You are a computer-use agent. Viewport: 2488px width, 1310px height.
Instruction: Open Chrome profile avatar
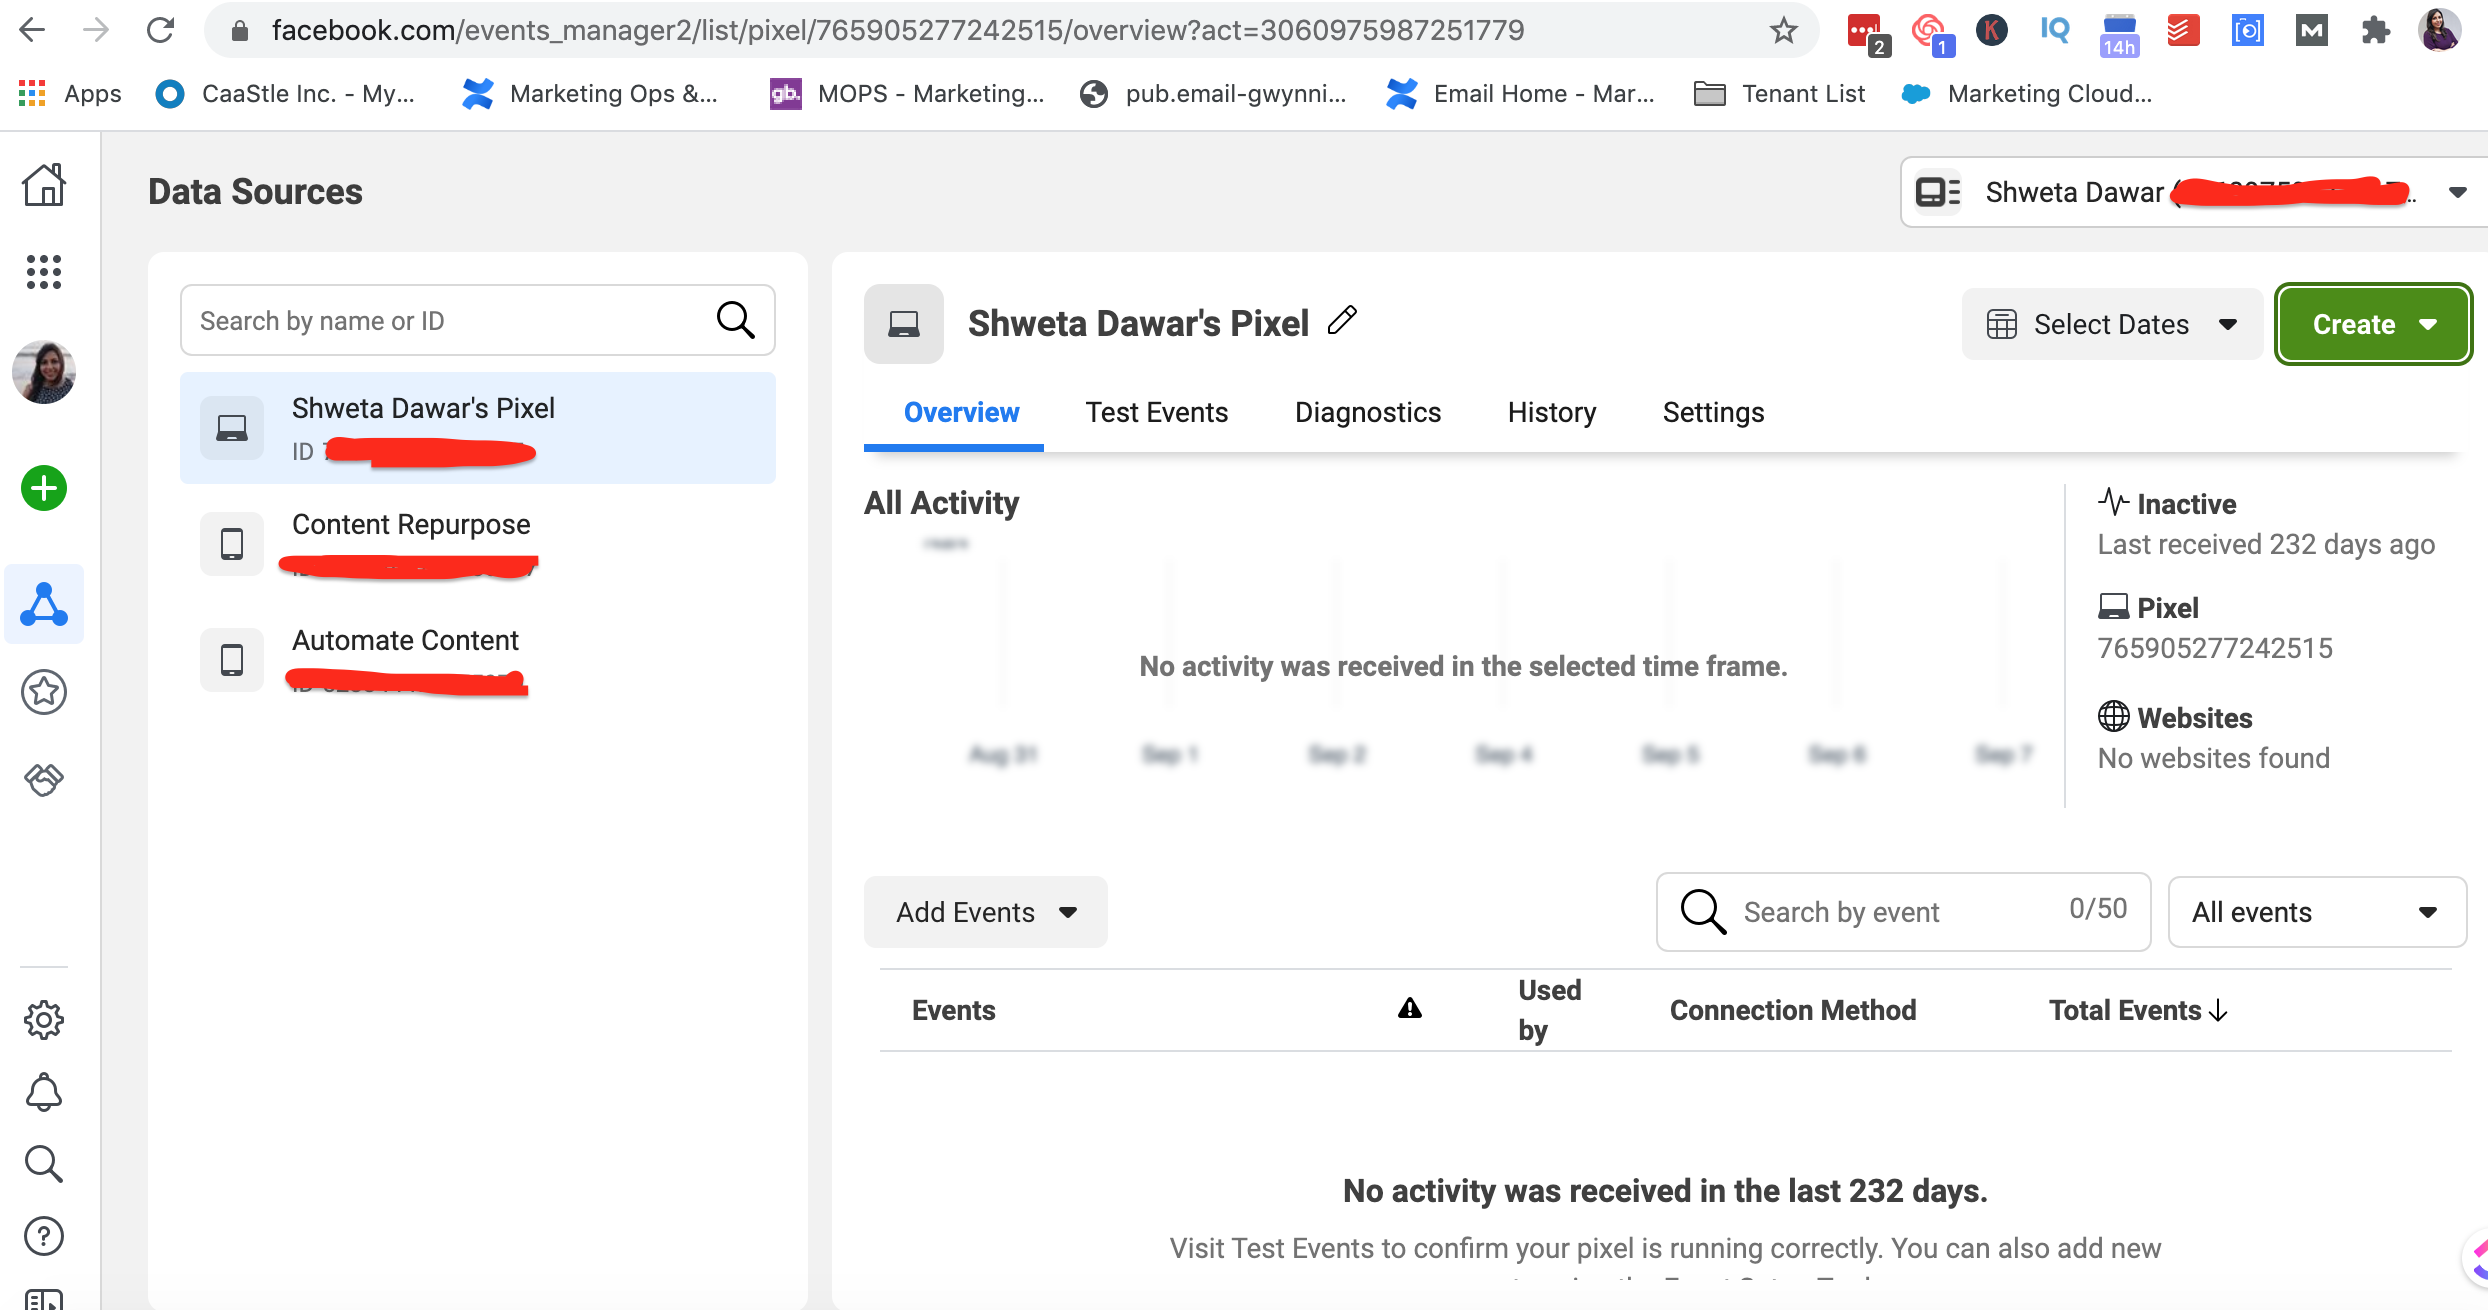pos(2440,30)
